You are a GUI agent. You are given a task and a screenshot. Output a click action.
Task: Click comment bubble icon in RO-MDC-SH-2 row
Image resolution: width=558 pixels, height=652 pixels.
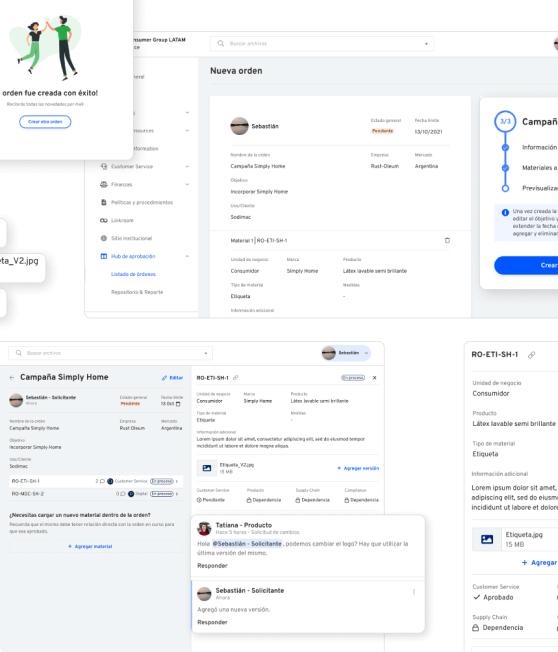point(123,494)
